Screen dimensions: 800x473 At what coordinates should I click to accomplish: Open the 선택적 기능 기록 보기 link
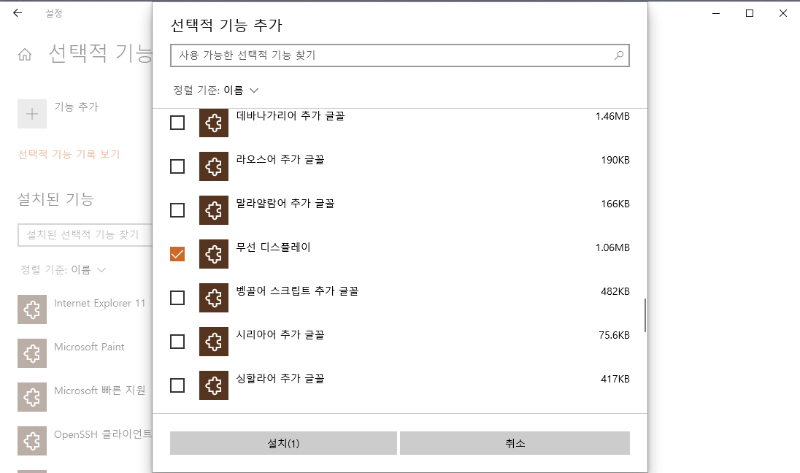(x=69, y=154)
